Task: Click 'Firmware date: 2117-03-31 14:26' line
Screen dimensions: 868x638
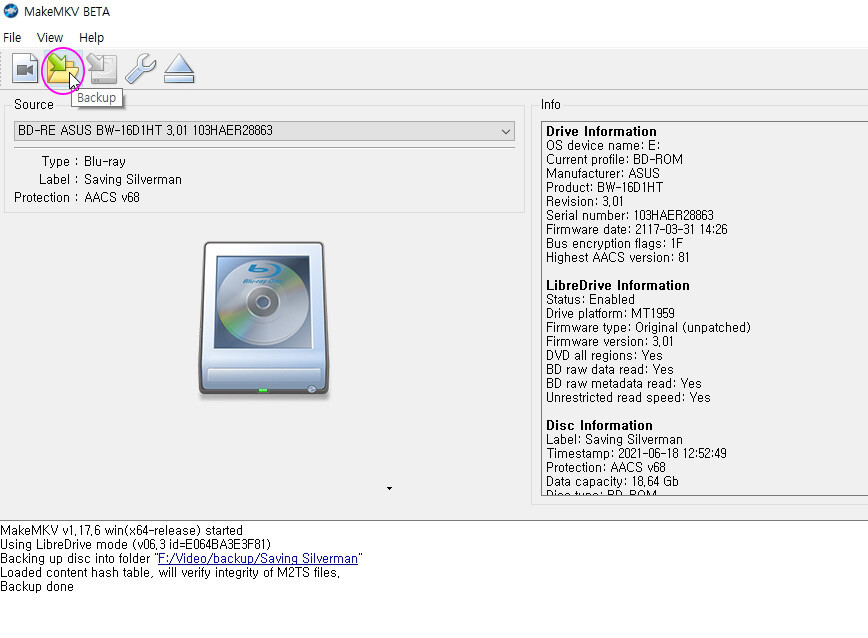Action: [637, 230]
